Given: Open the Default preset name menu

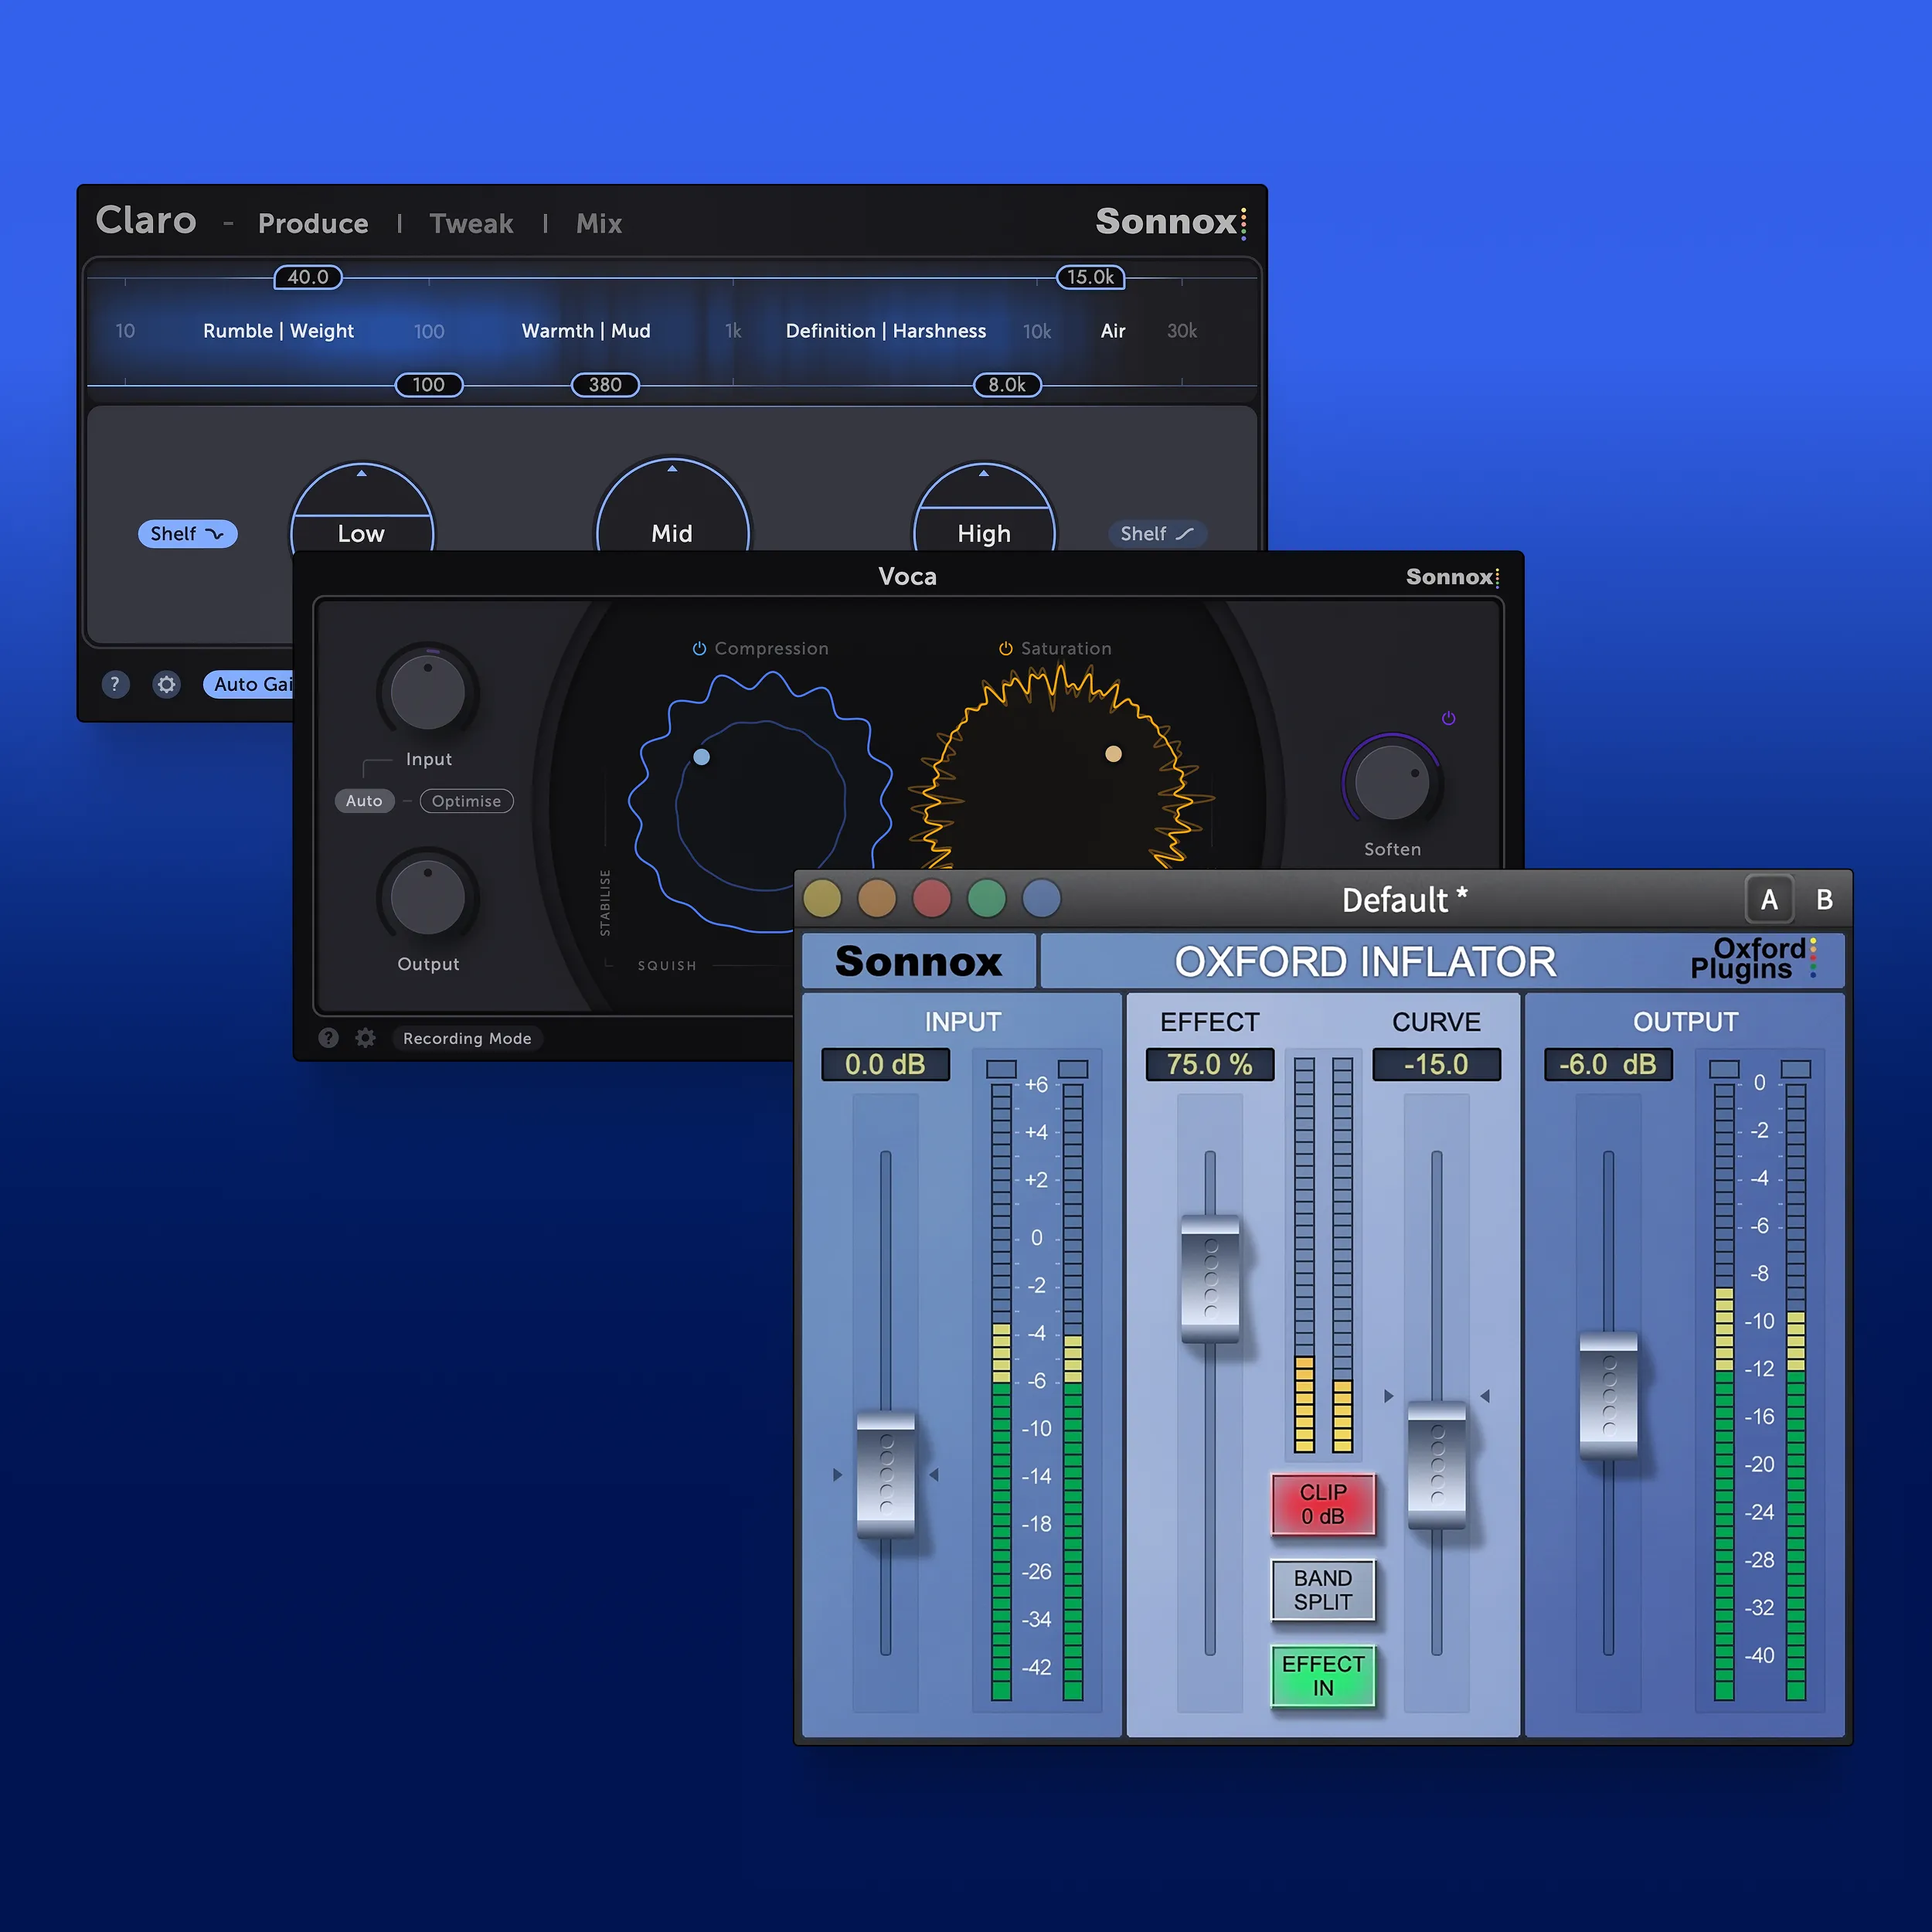Looking at the screenshot, I should [x=1404, y=900].
